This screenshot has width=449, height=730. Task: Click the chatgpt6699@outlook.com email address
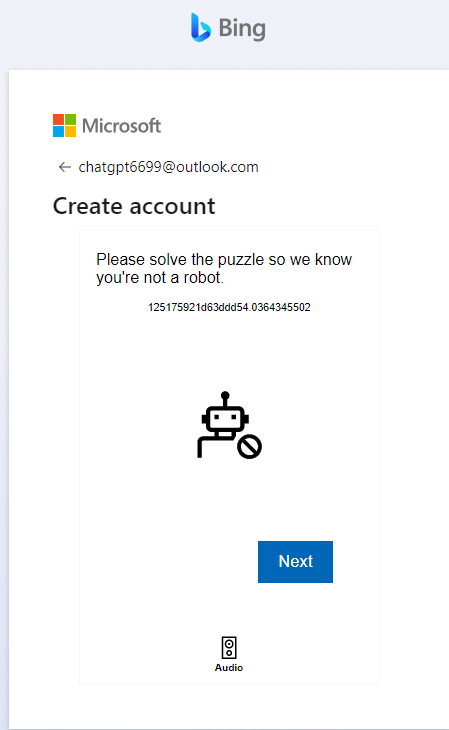pyautogui.click(x=169, y=167)
